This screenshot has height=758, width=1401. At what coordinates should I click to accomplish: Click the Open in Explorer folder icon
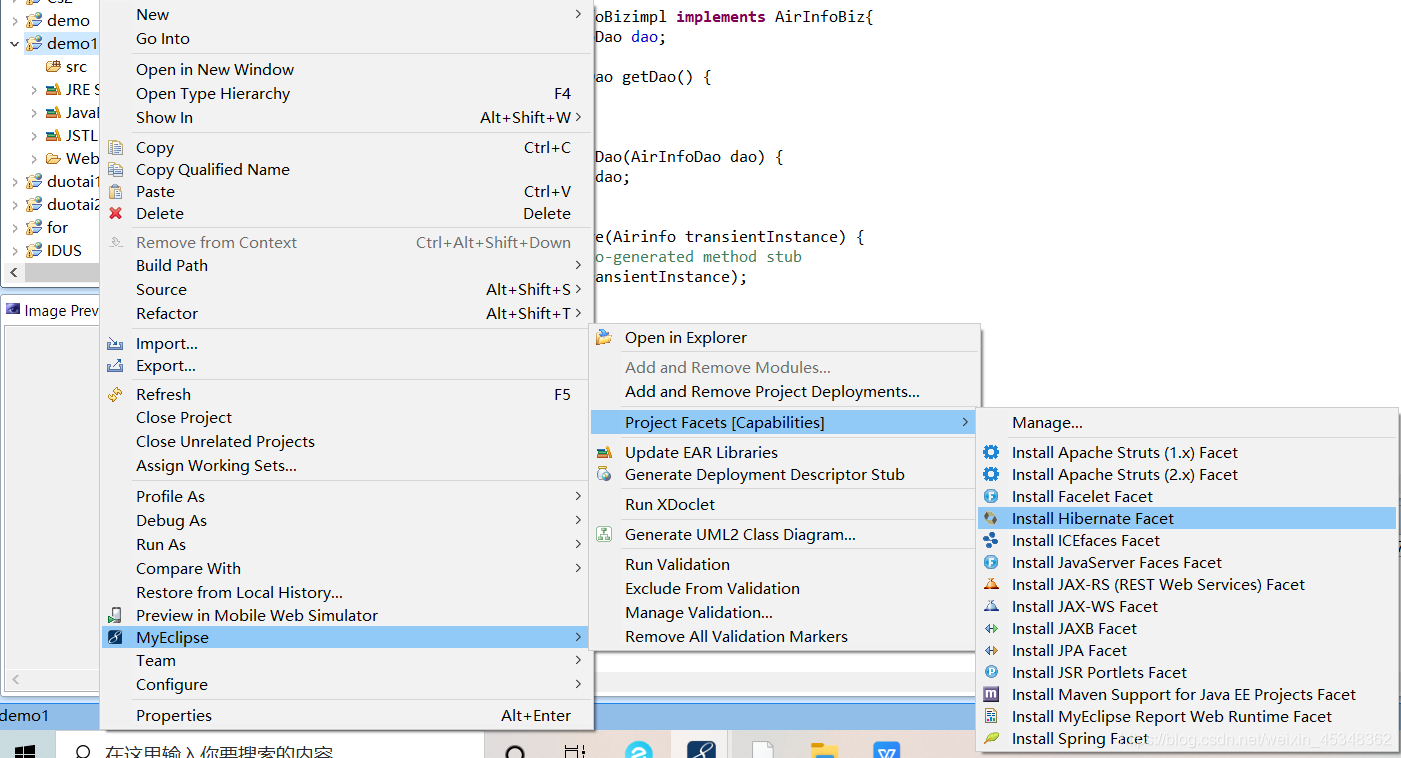tap(604, 337)
